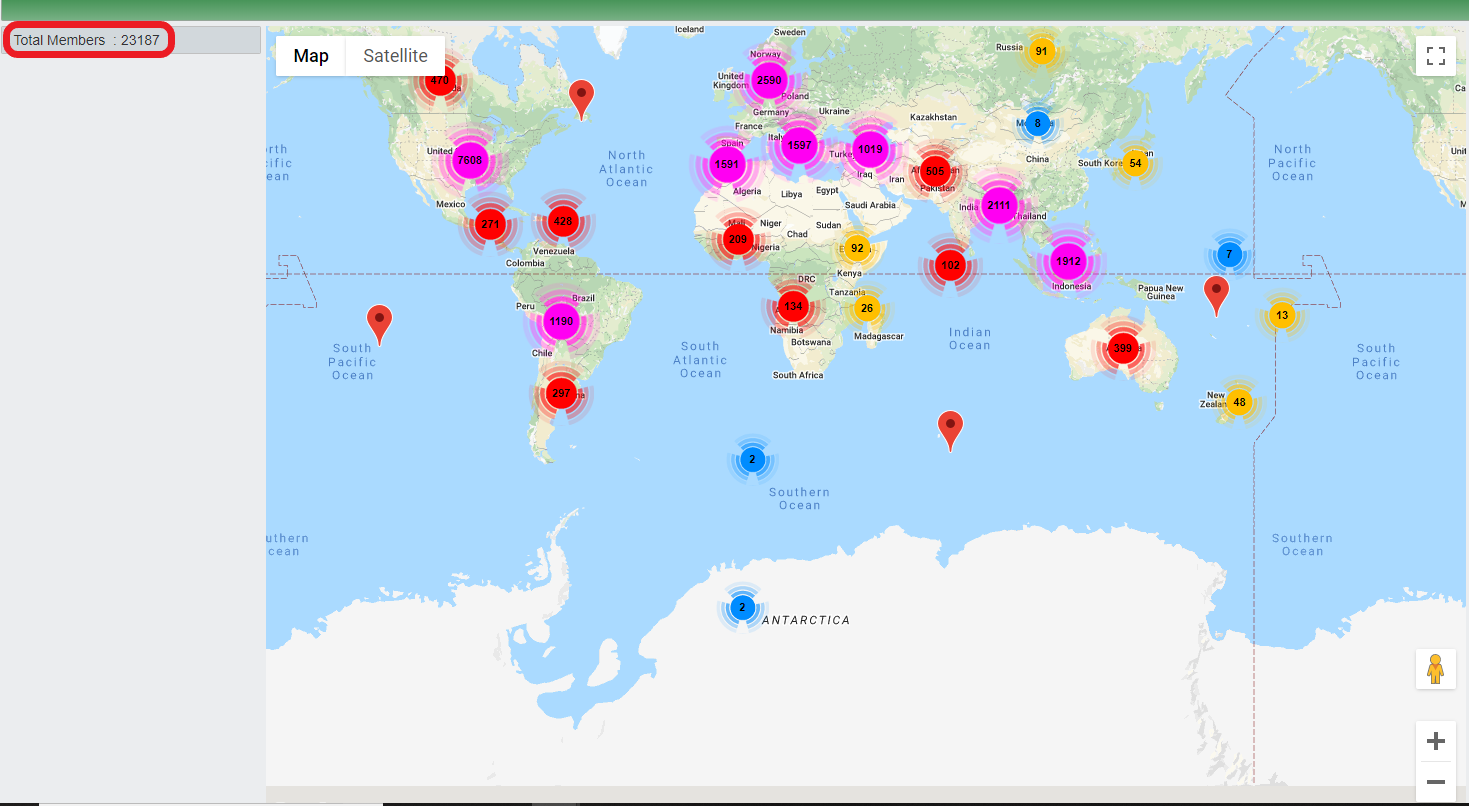This screenshot has height=806, width=1469.
Task: Zoom out with the minus button
Action: pyautogui.click(x=1435, y=782)
